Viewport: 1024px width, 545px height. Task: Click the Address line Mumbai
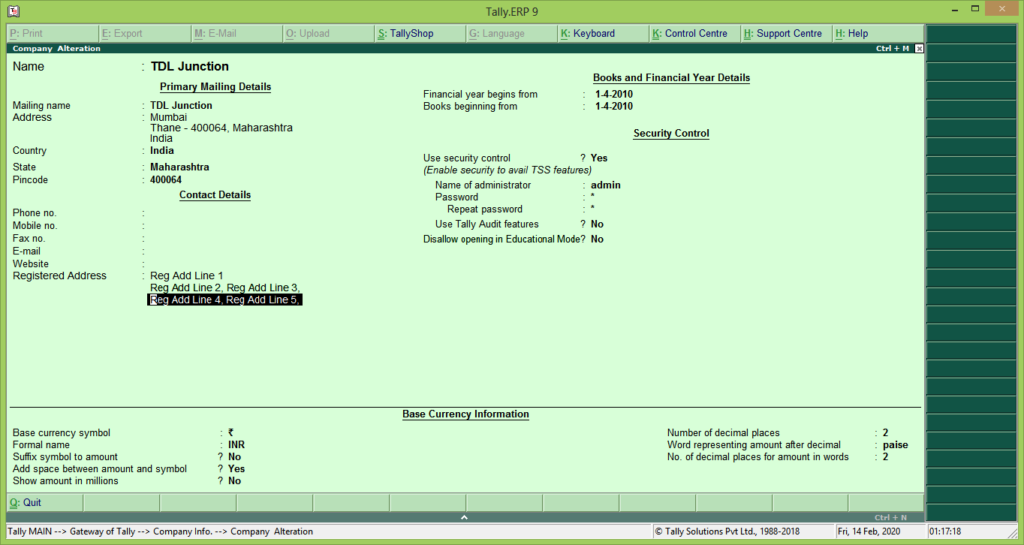click(x=168, y=117)
